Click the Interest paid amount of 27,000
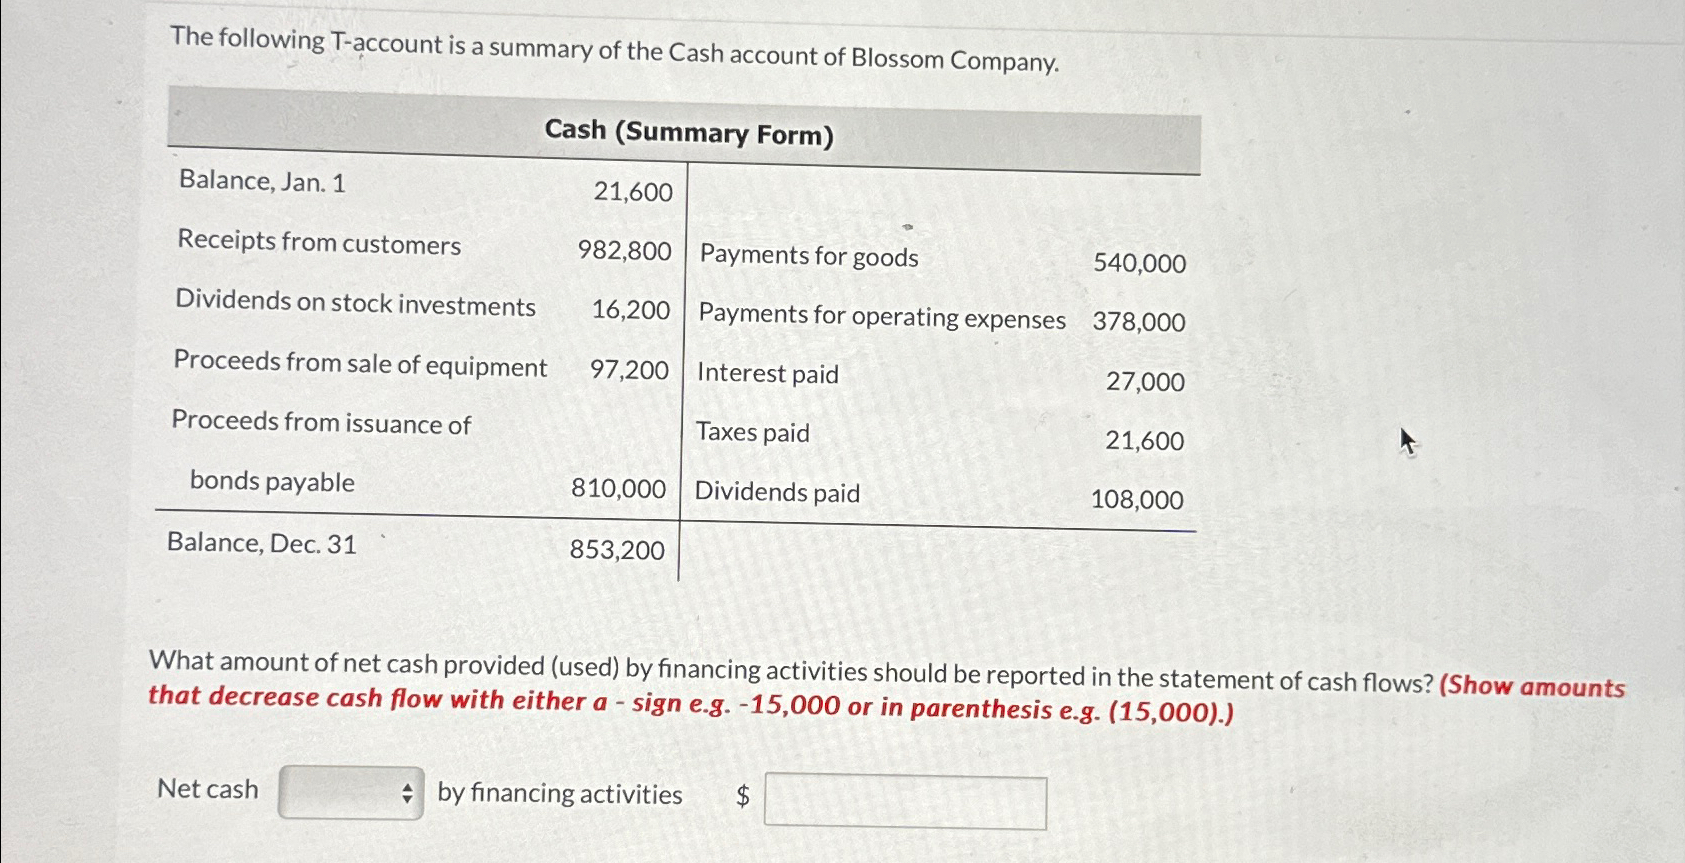Image resolution: width=1685 pixels, height=863 pixels. pos(1144,382)
